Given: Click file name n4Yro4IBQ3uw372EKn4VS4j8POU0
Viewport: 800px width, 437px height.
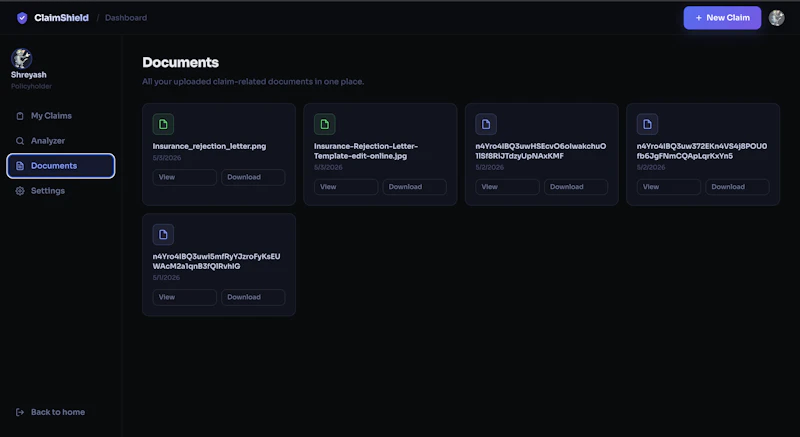Looking at the screenshot, I should click(702, 151).
